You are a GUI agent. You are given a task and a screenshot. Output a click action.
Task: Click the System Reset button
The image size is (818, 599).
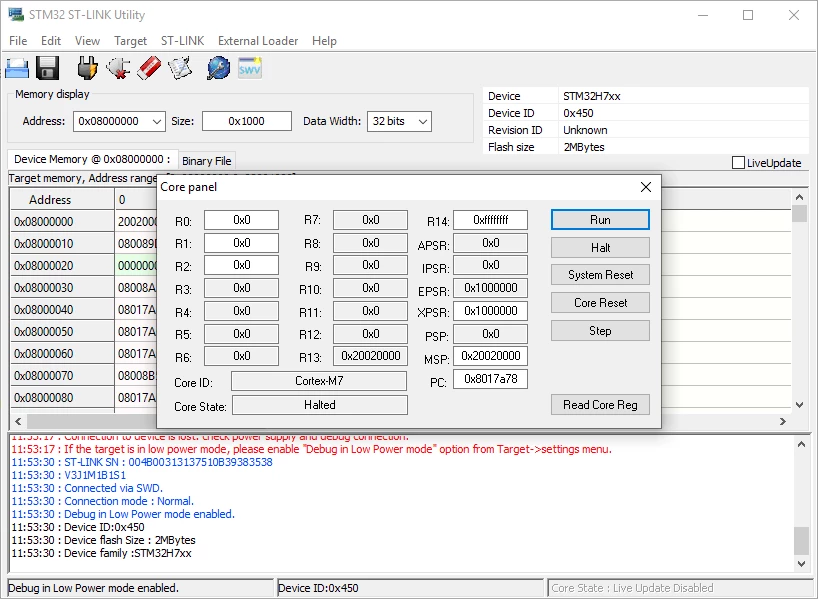coord(600,275)
